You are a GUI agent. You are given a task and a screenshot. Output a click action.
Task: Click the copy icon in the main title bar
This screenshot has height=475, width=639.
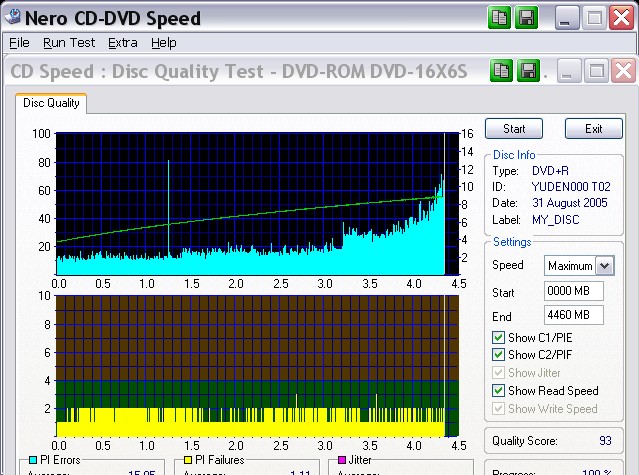[499, 18]
